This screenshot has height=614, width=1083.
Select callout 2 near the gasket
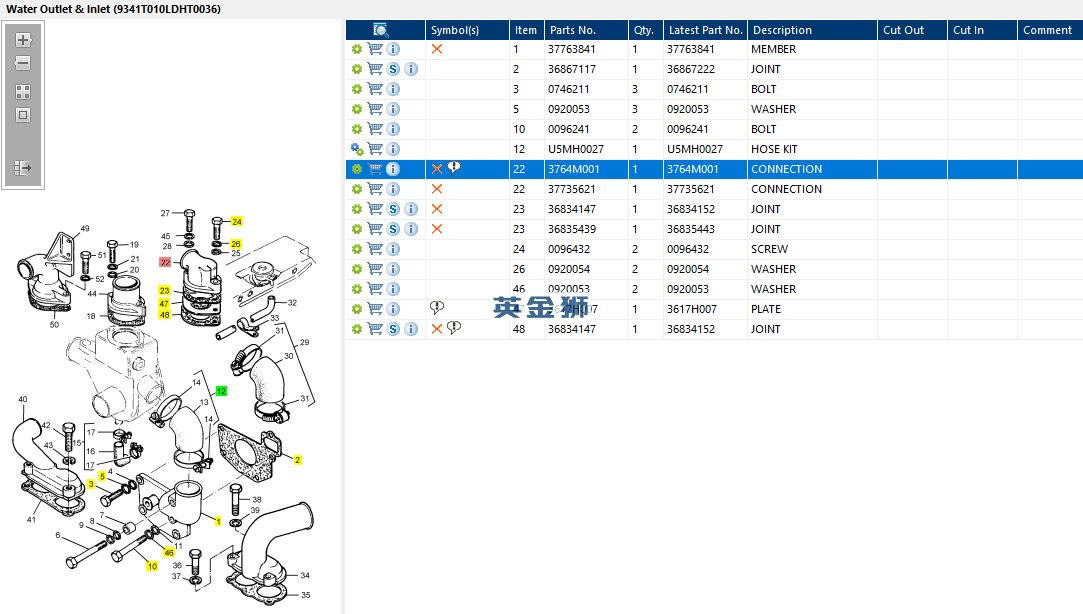pos(297,459)
